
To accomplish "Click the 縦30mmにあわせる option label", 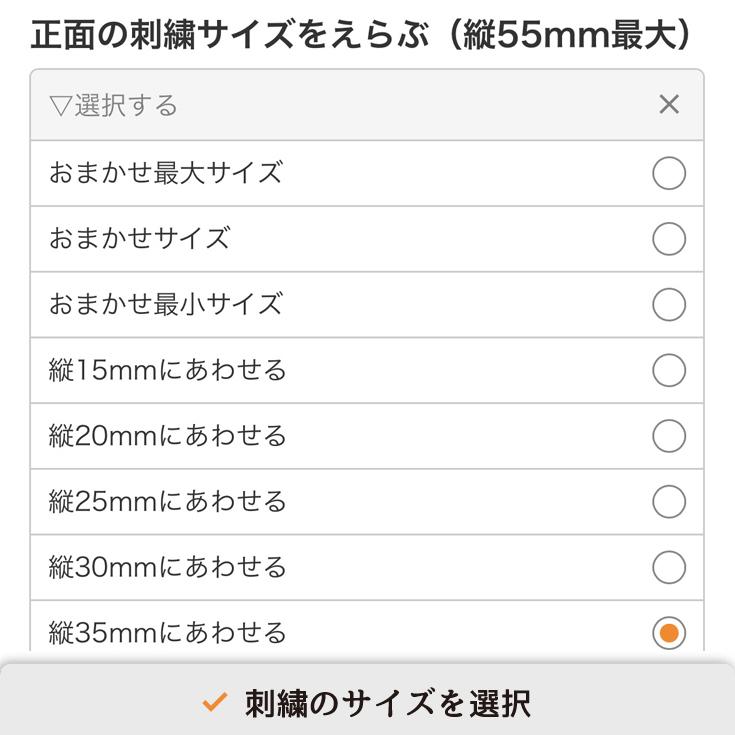I will 167,567.
